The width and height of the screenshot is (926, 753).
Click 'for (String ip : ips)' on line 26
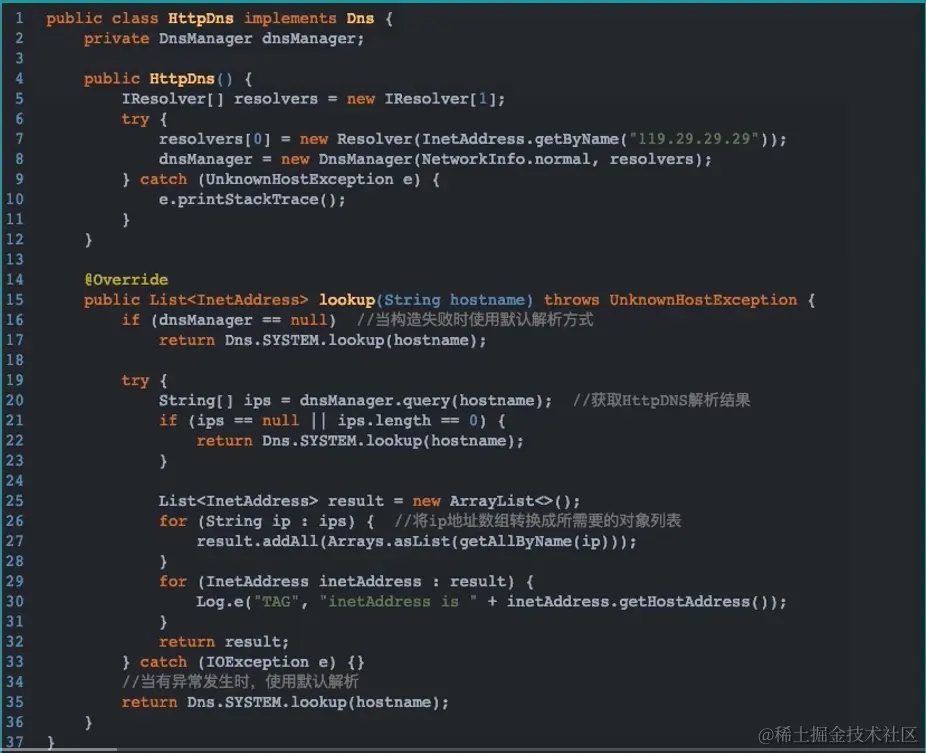[257, 521]
